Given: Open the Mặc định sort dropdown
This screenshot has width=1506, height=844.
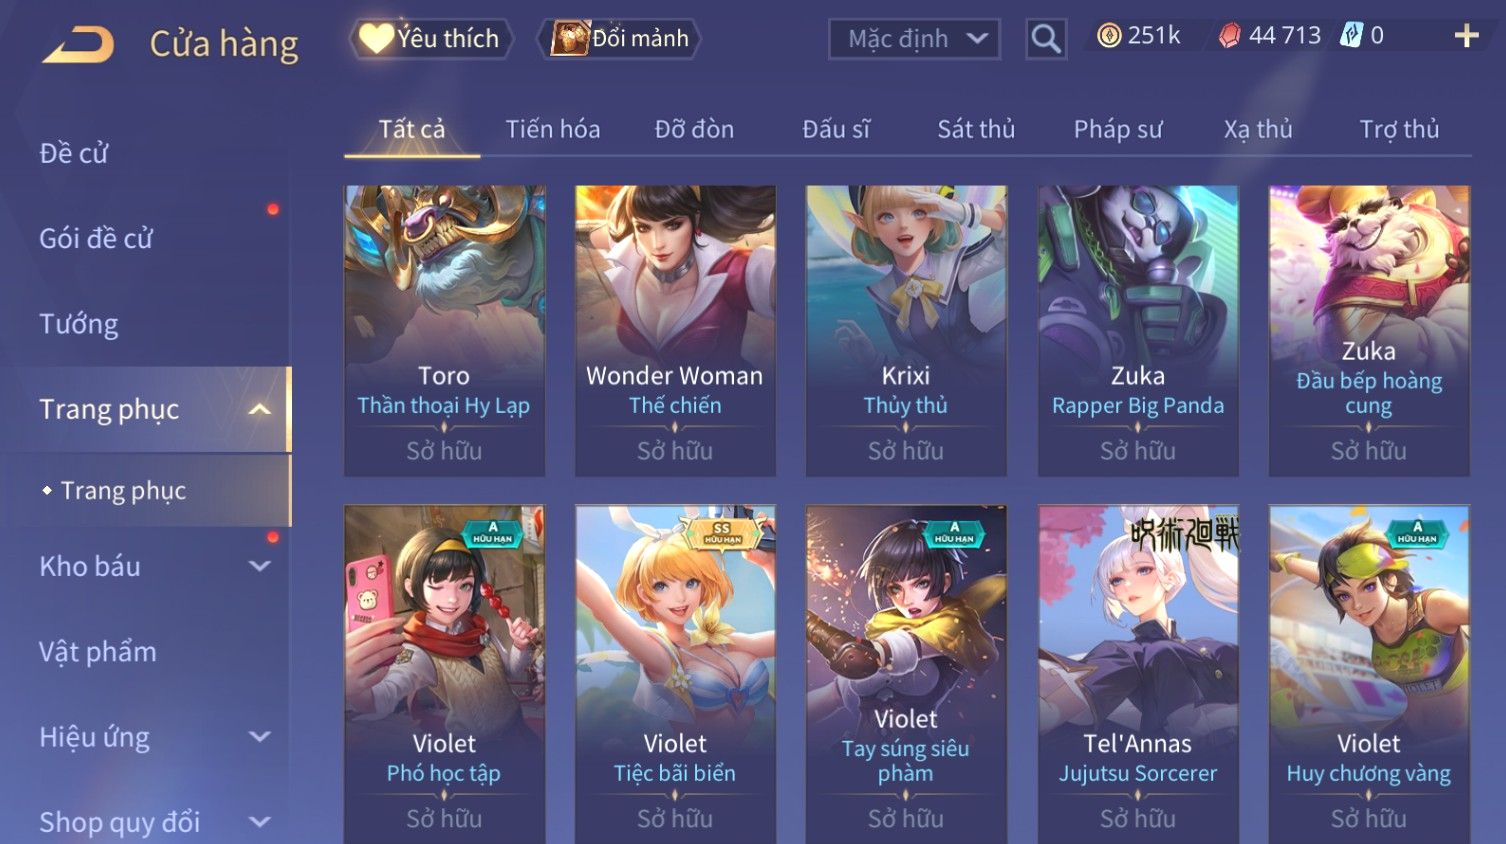Looking at the screenshot, I should click(x=914, y=39).
